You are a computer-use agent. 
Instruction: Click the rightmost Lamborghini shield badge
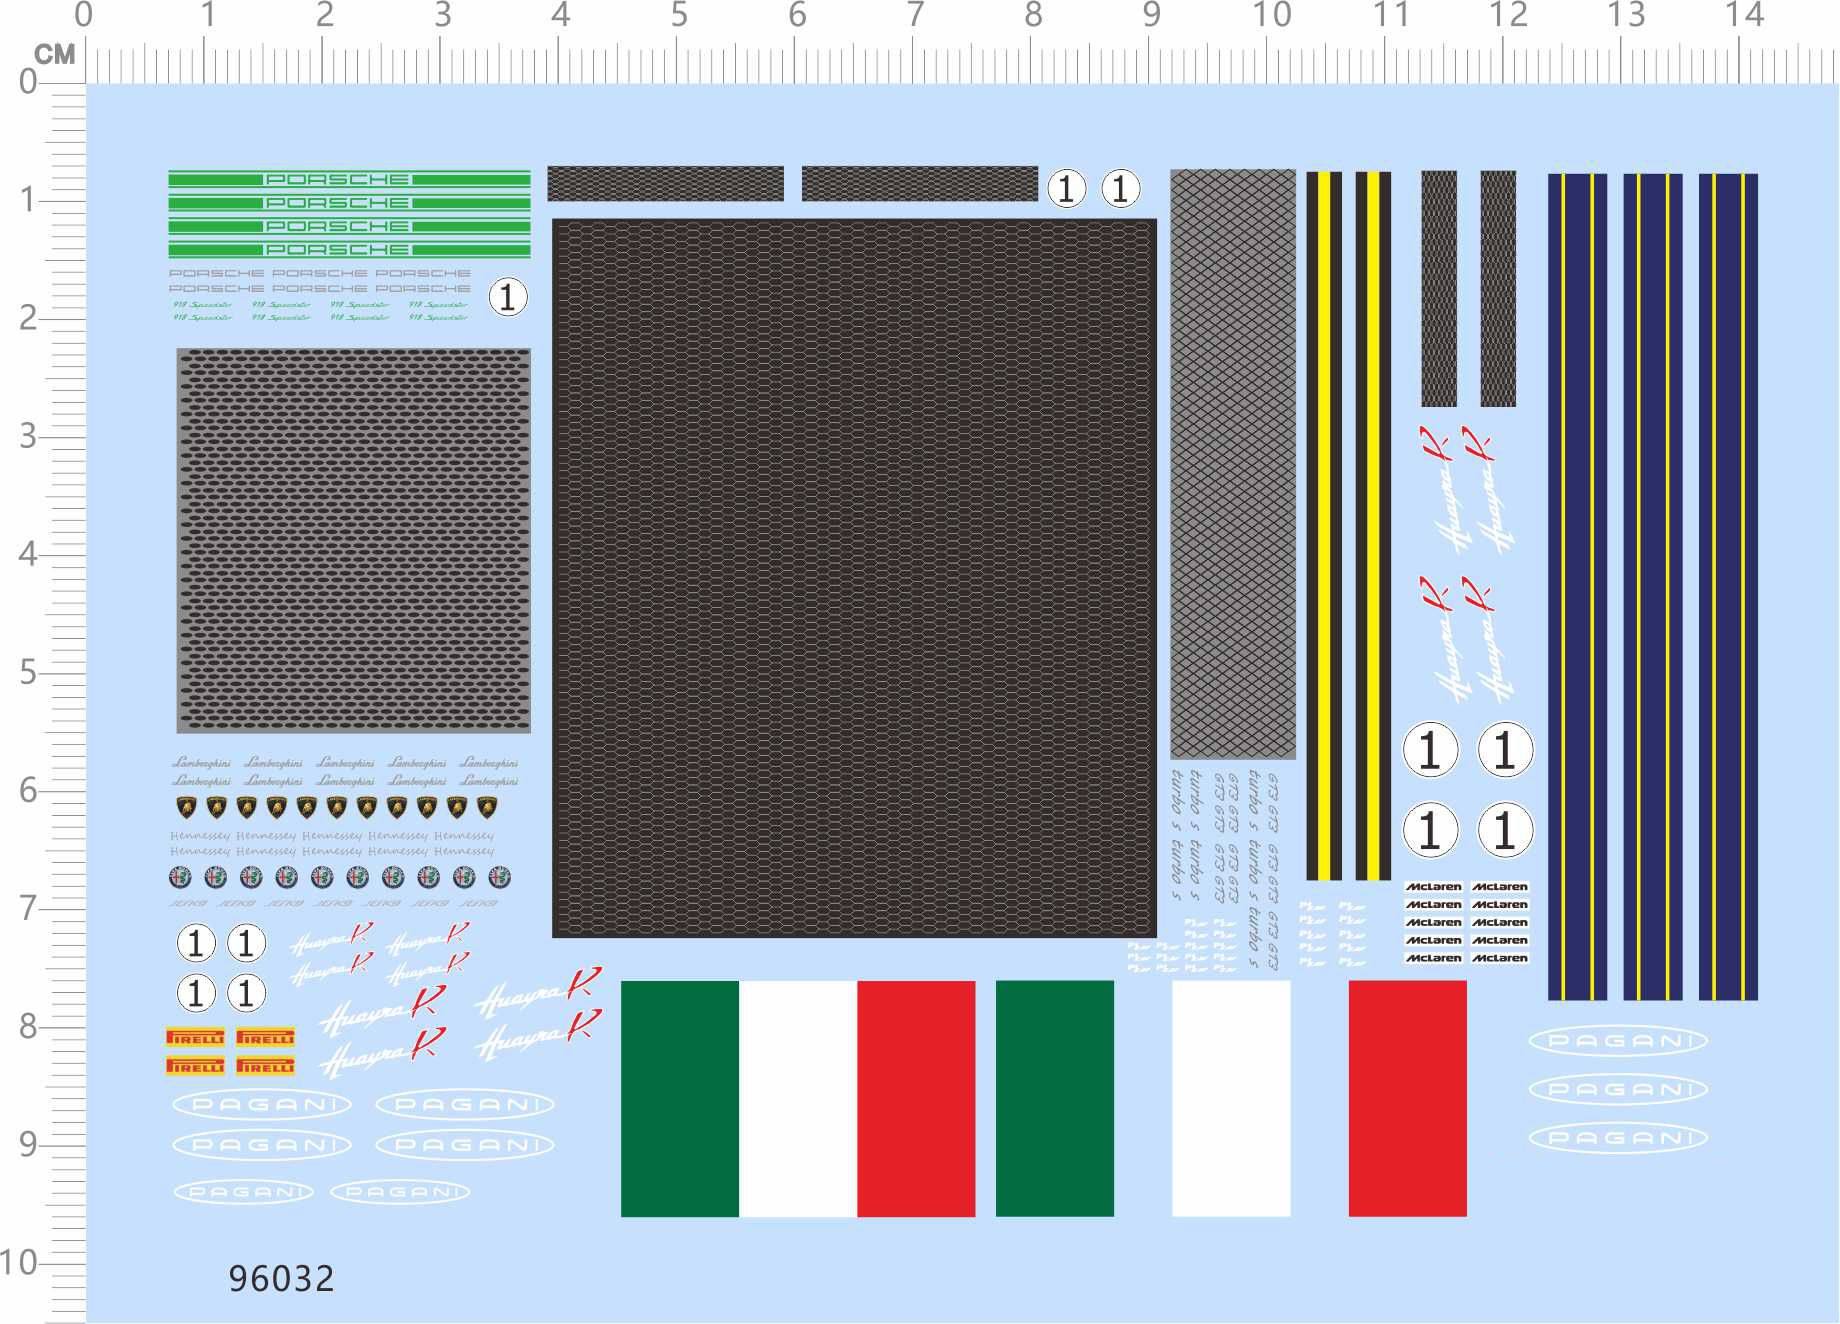click(x=487, y=807)
